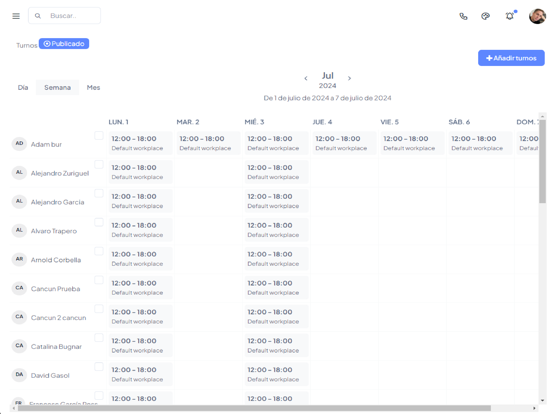This screenshot has width=552, height=414.
Task: Click Alejandro Zuriguel's AL avatar
Action: 19,172
